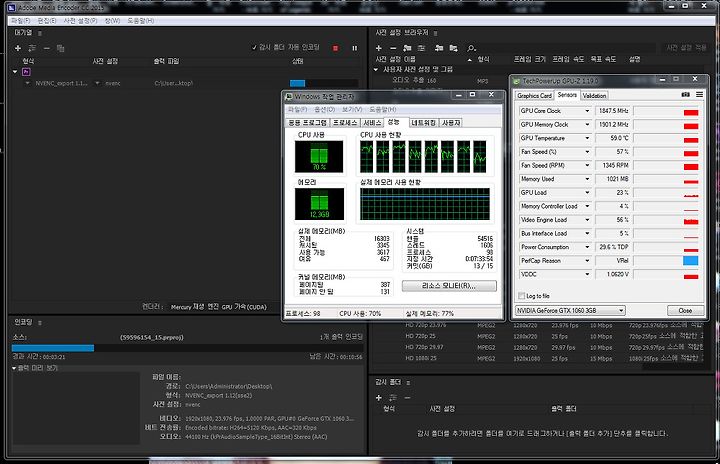Create a new preset with the preset browser plus icon
720x464 pixels.
point(379,48)
